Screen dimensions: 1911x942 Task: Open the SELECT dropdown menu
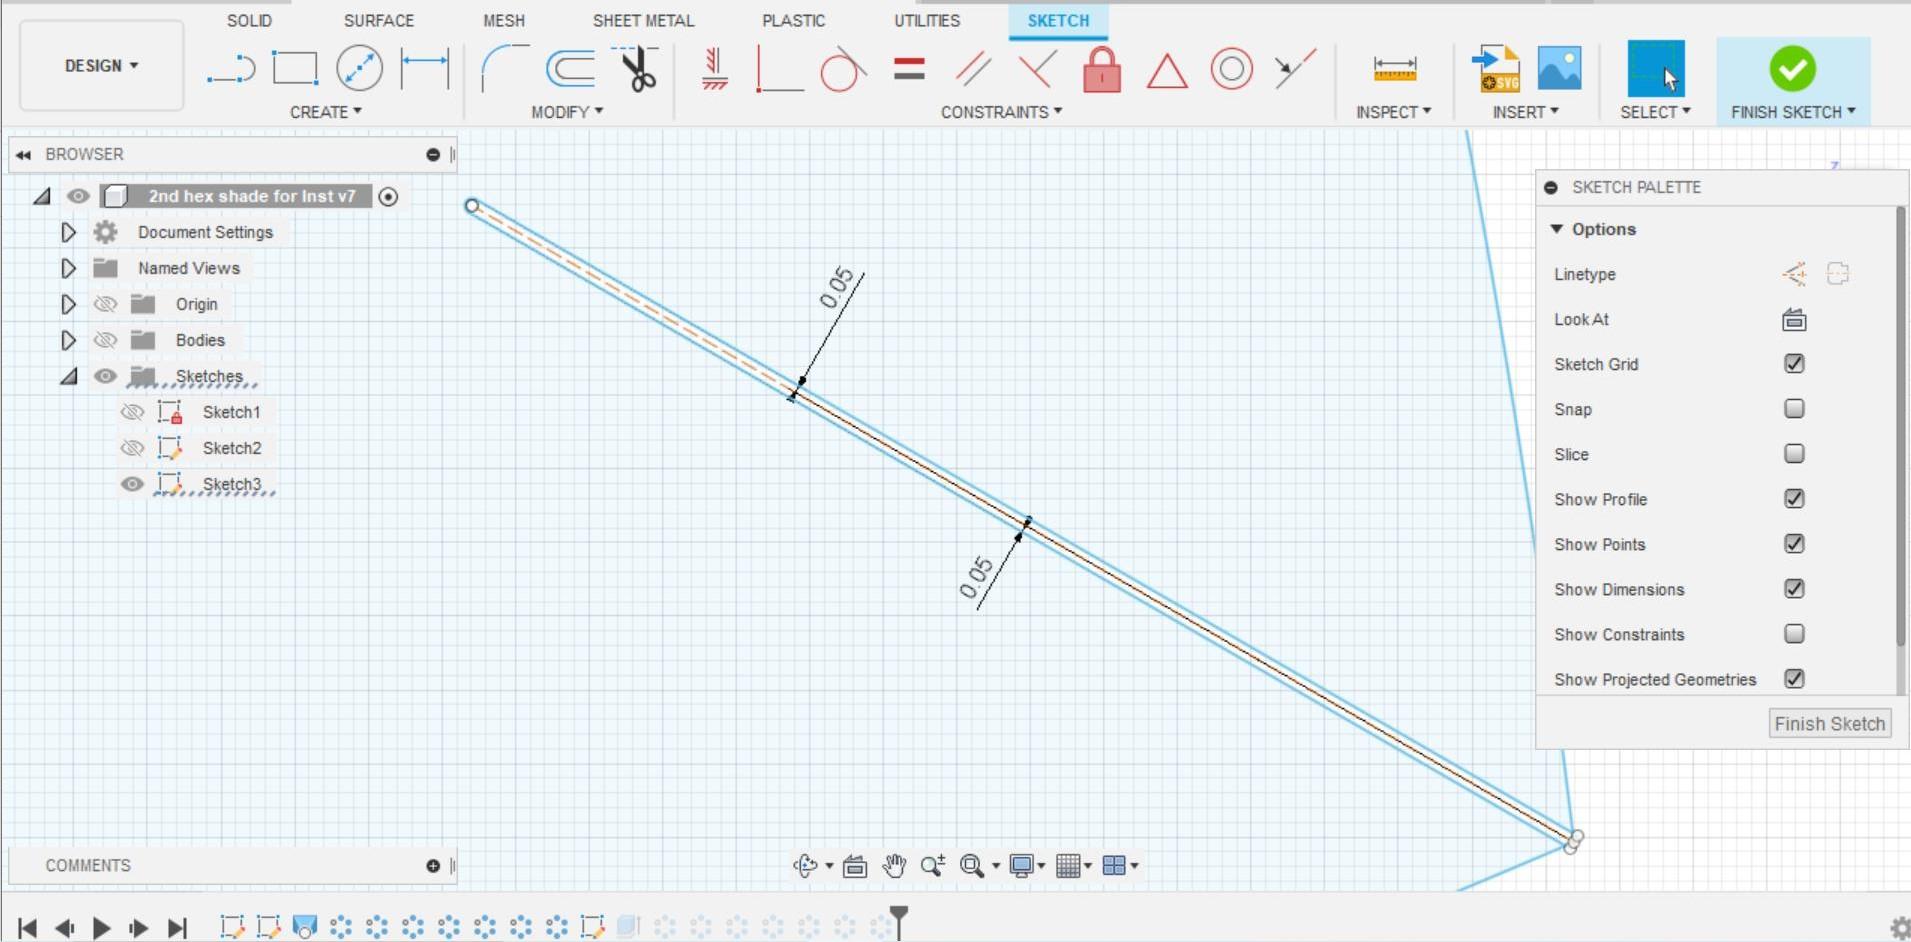point(1655,112)
